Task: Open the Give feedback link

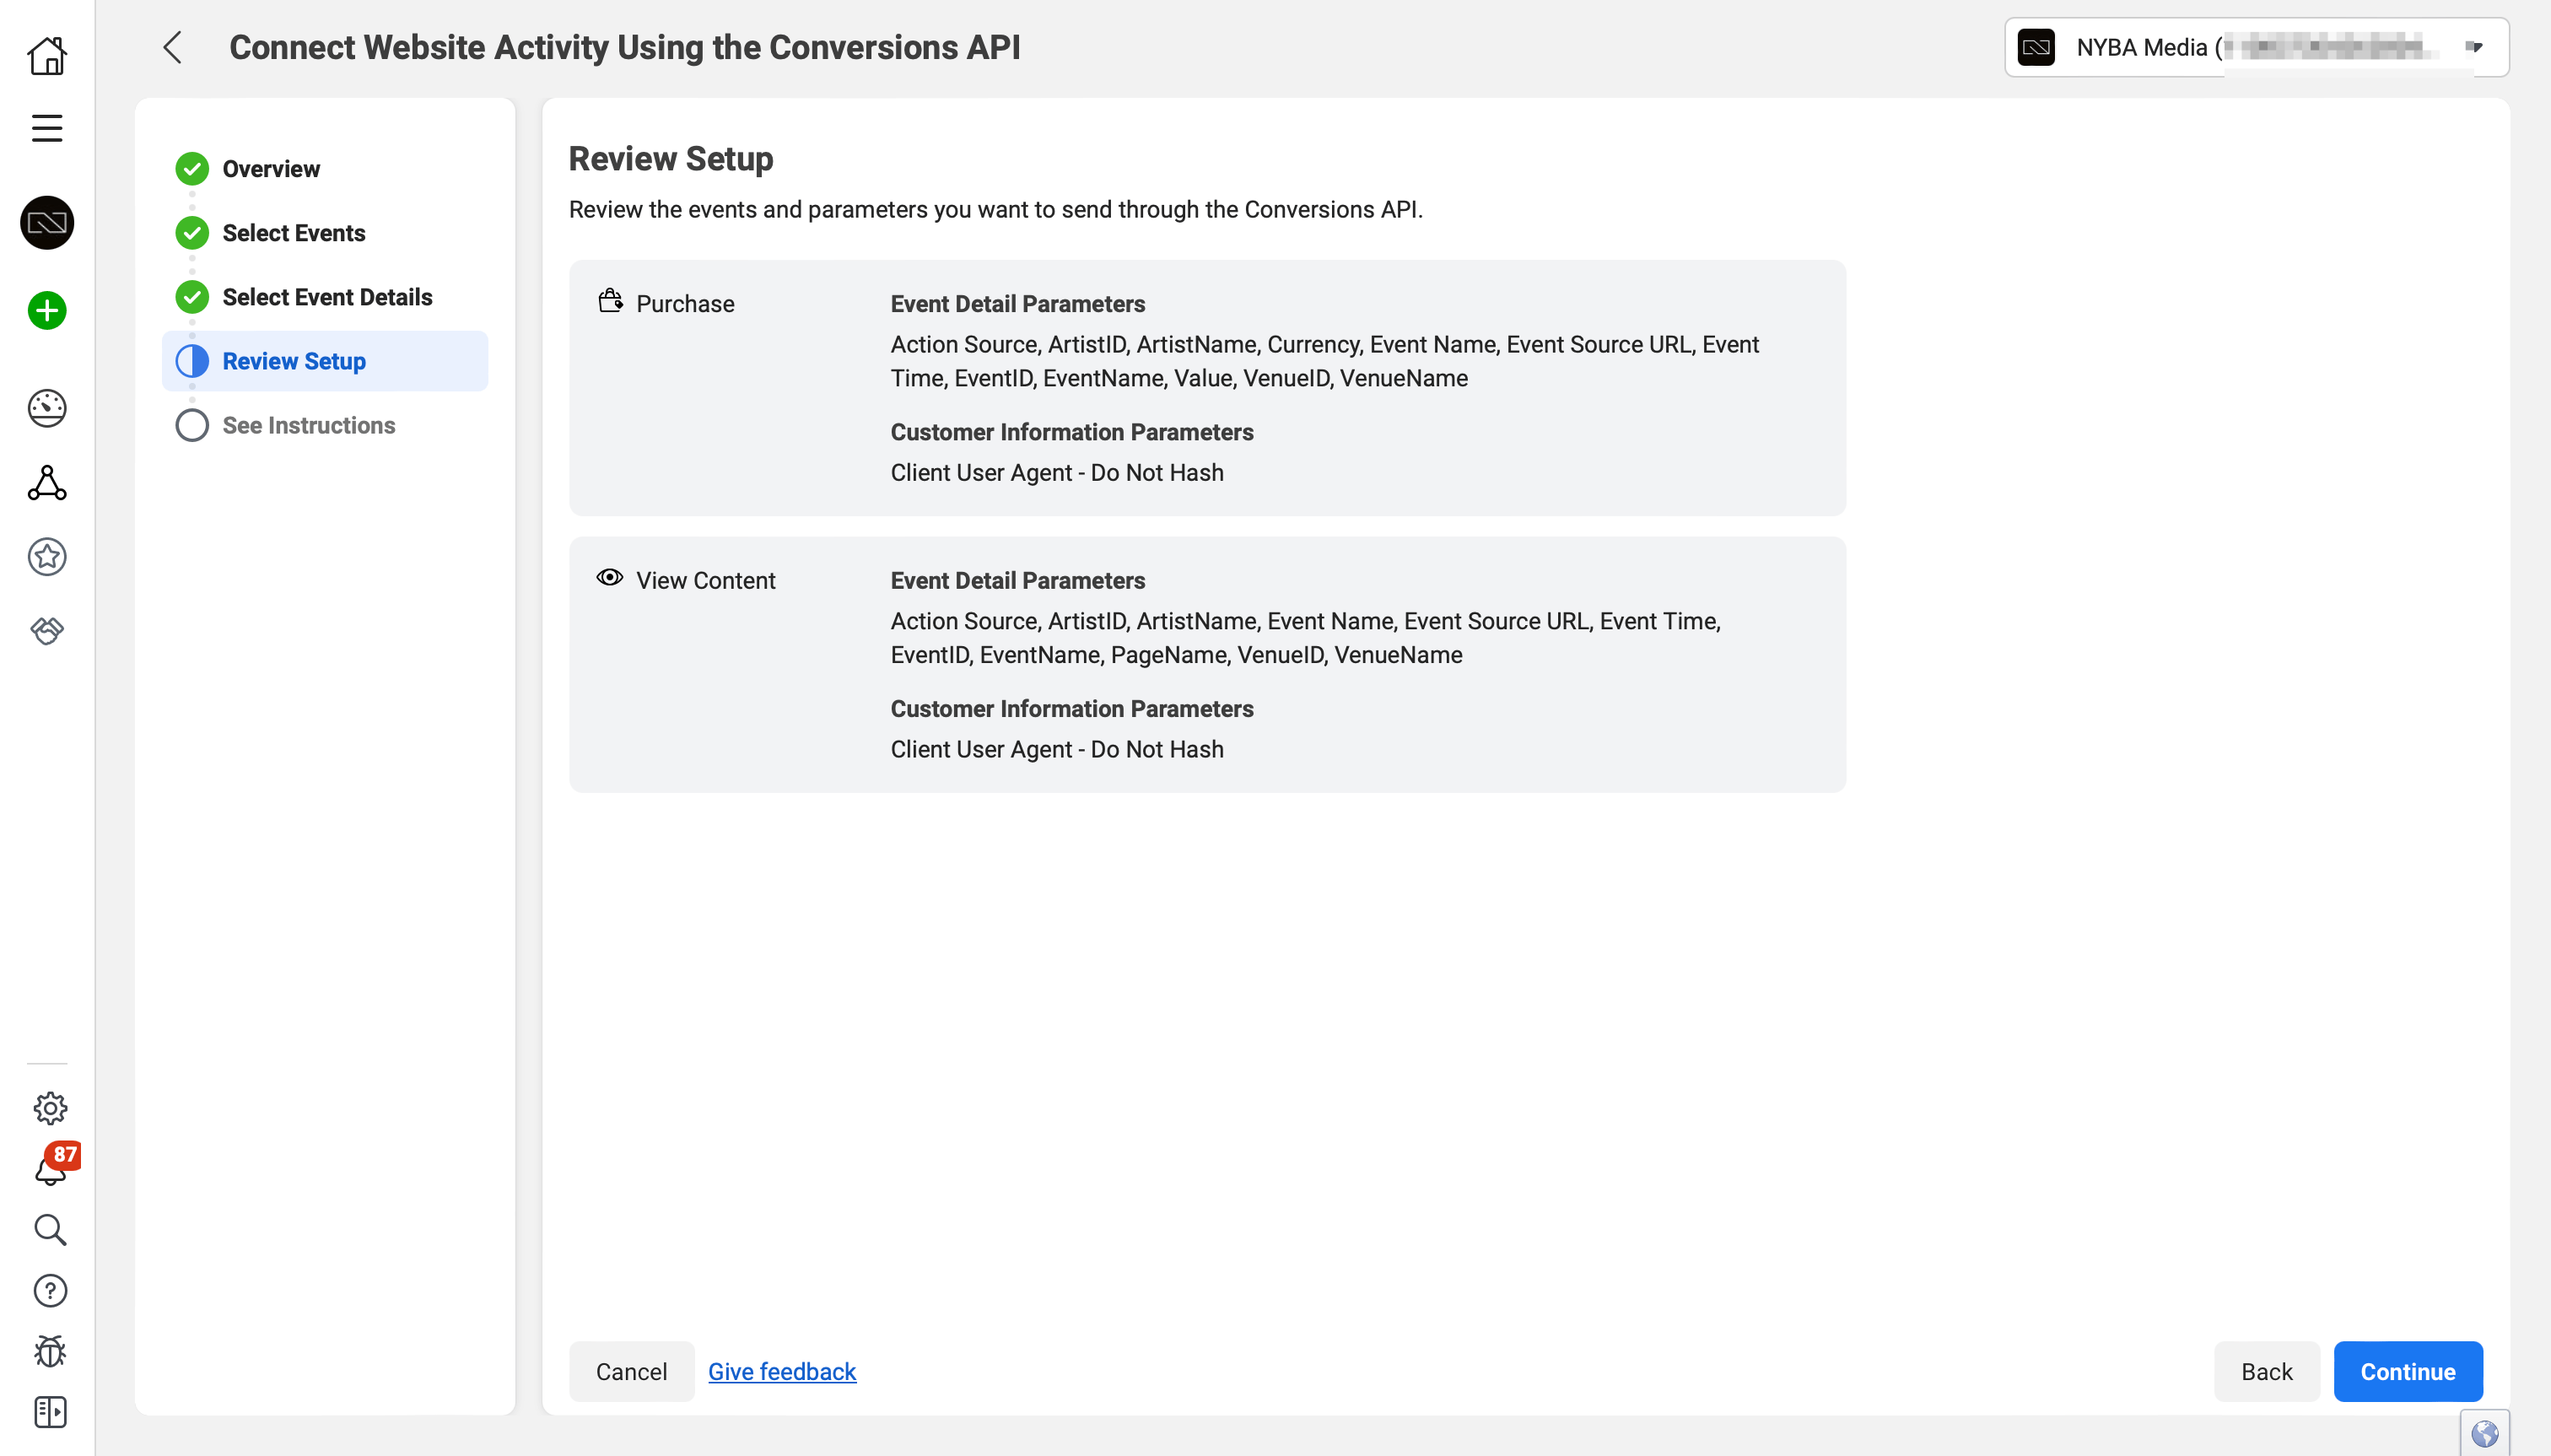Action: coord(781,1371)
